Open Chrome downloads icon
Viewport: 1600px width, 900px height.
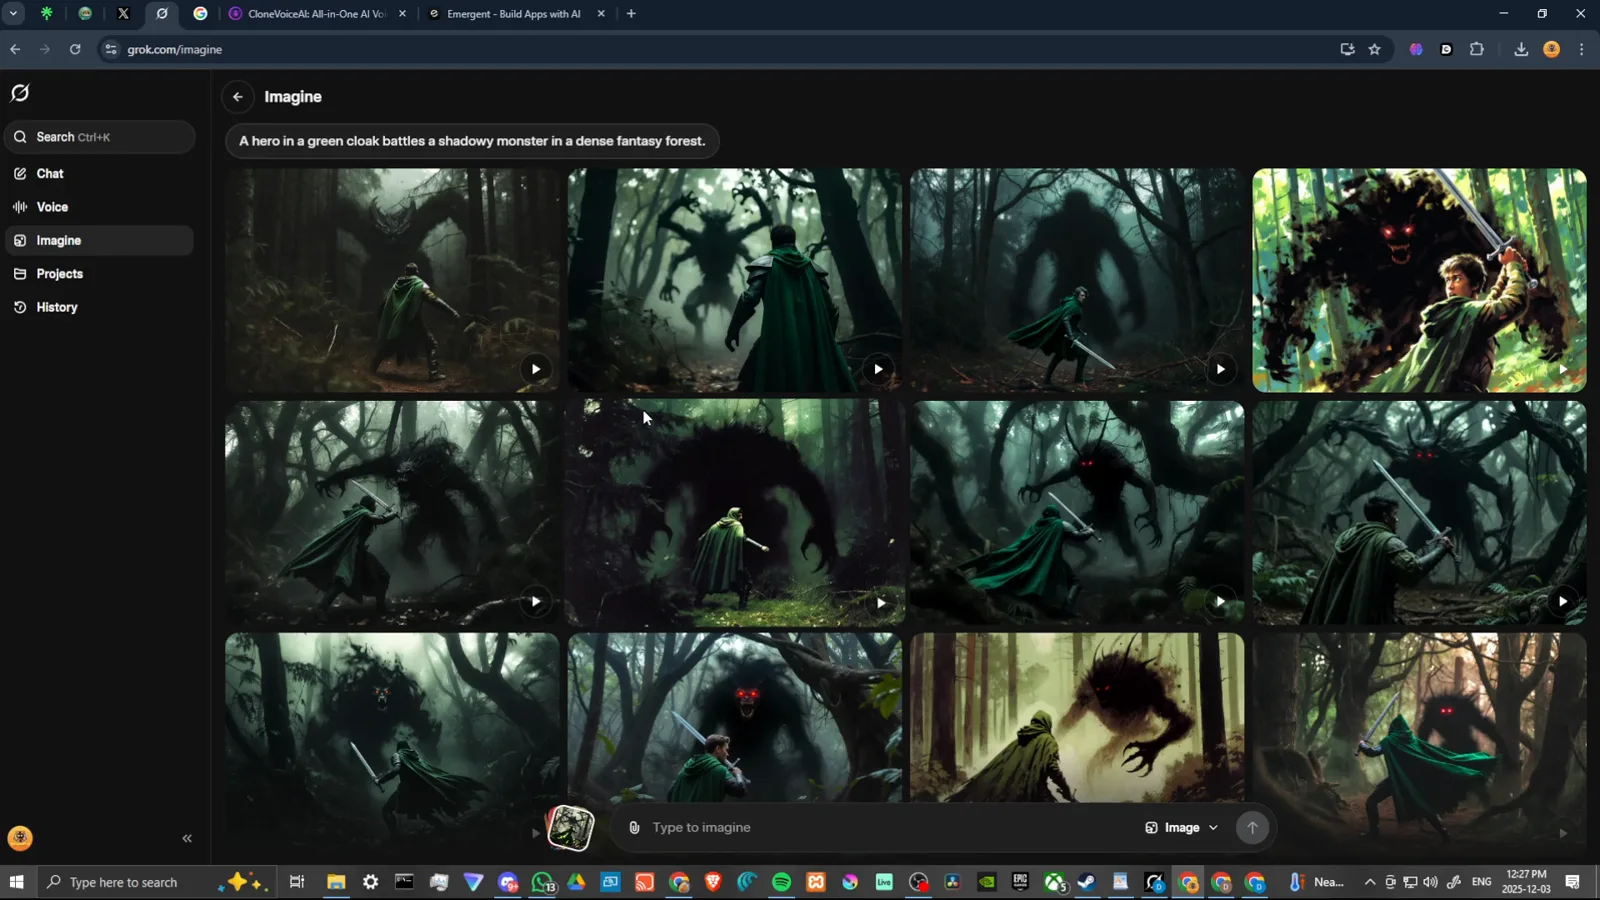[x=1521, y=49]
